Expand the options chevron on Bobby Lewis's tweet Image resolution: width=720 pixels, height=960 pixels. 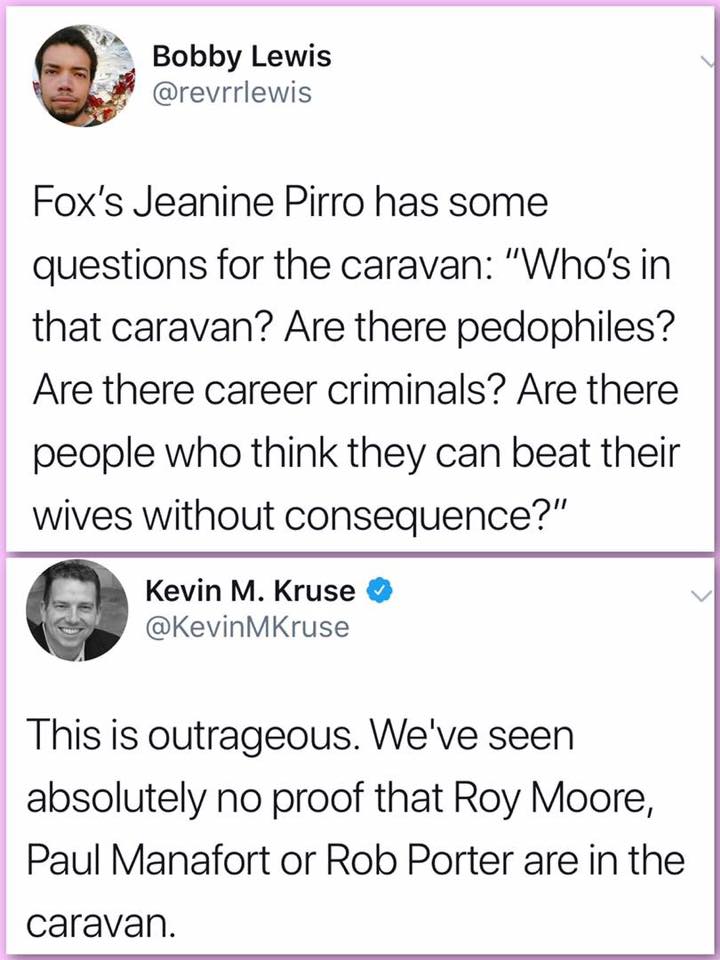point(708,60)
